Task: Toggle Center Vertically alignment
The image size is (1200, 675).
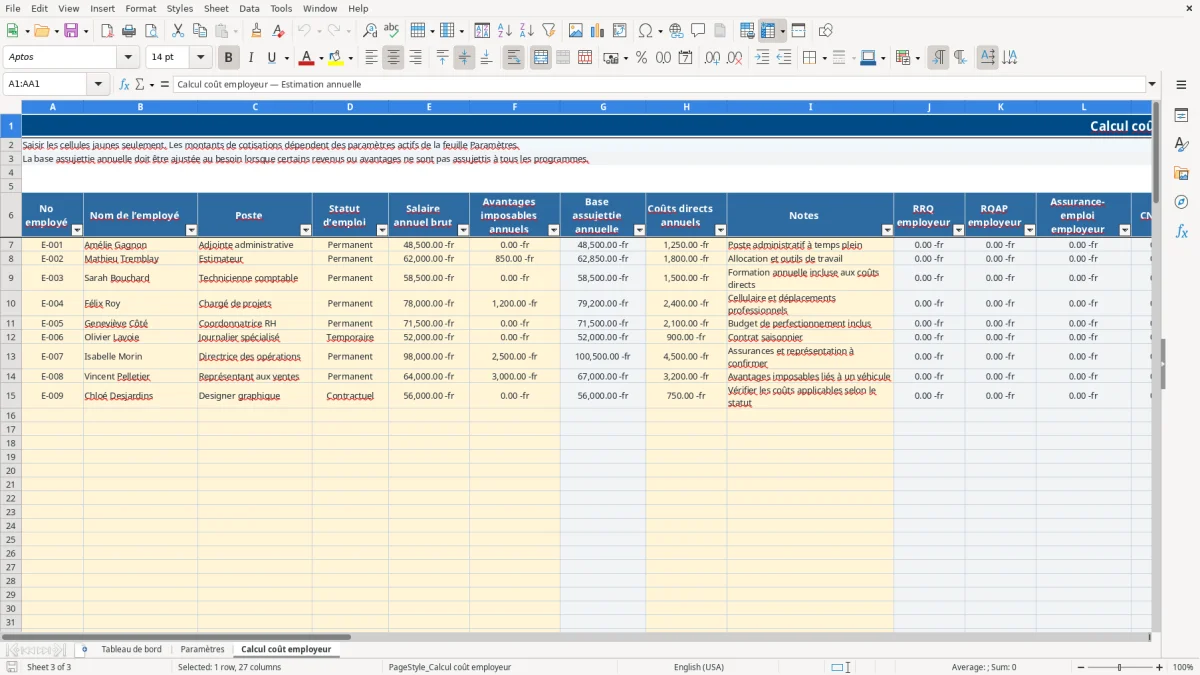Action: [x=464, y=58]
